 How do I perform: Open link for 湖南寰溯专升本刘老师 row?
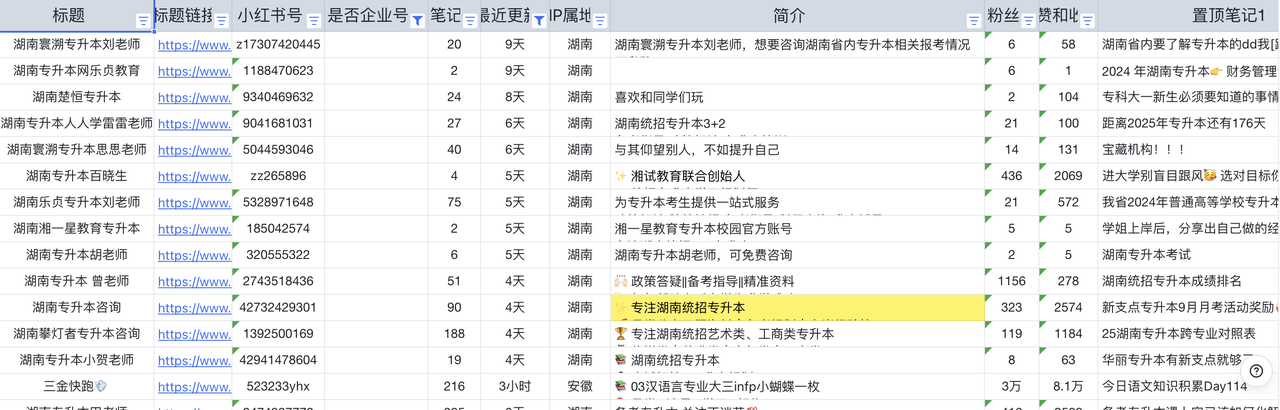(x=194, y=45)
